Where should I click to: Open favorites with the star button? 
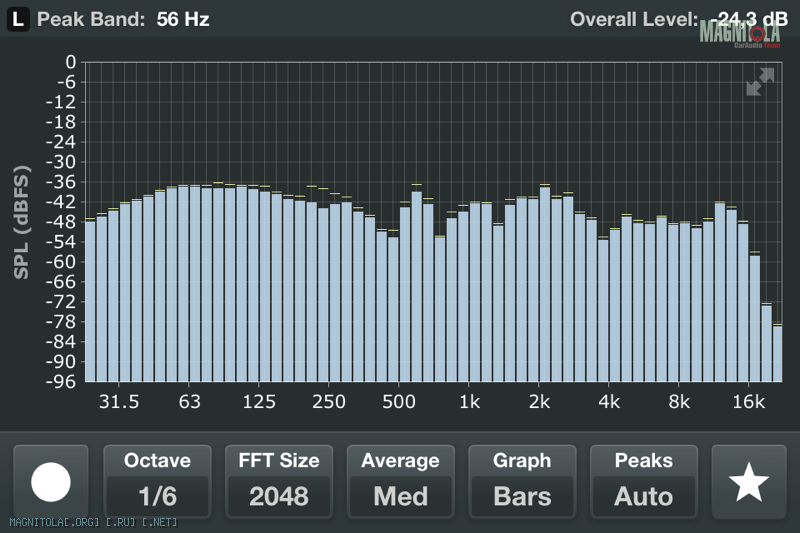[748, 482]
